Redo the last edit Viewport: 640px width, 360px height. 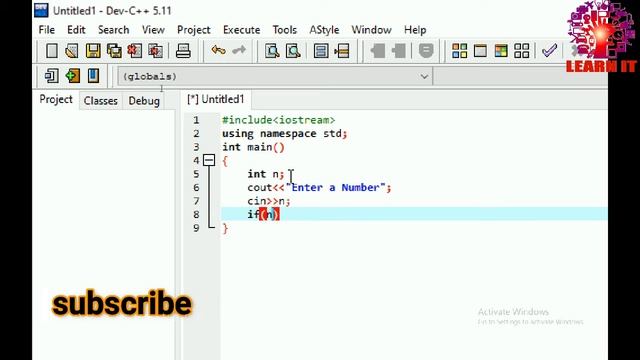tap(239, 51)
